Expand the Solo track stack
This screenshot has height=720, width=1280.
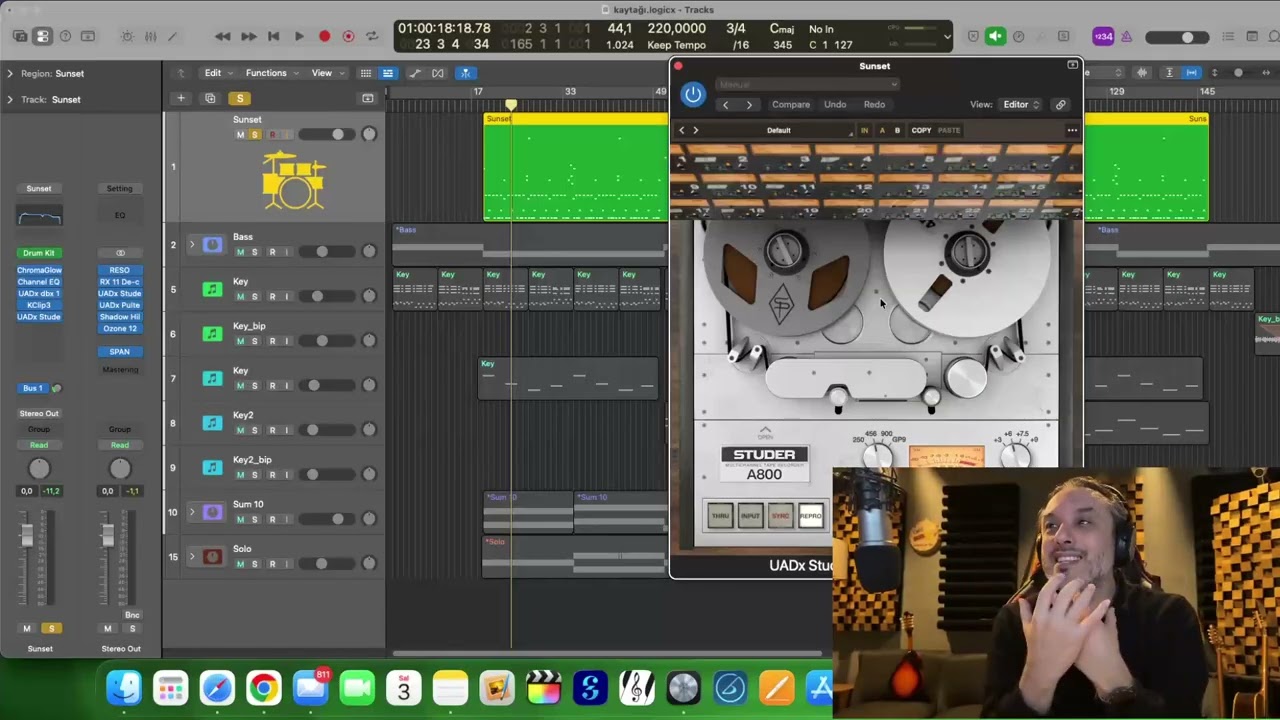point(192,556)
